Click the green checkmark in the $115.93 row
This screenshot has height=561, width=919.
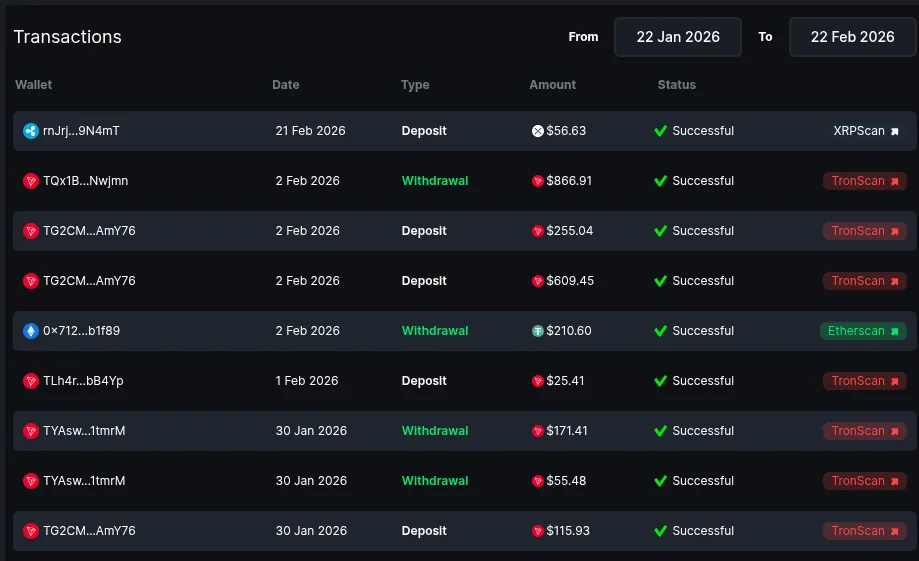click(x=661, y=531)
